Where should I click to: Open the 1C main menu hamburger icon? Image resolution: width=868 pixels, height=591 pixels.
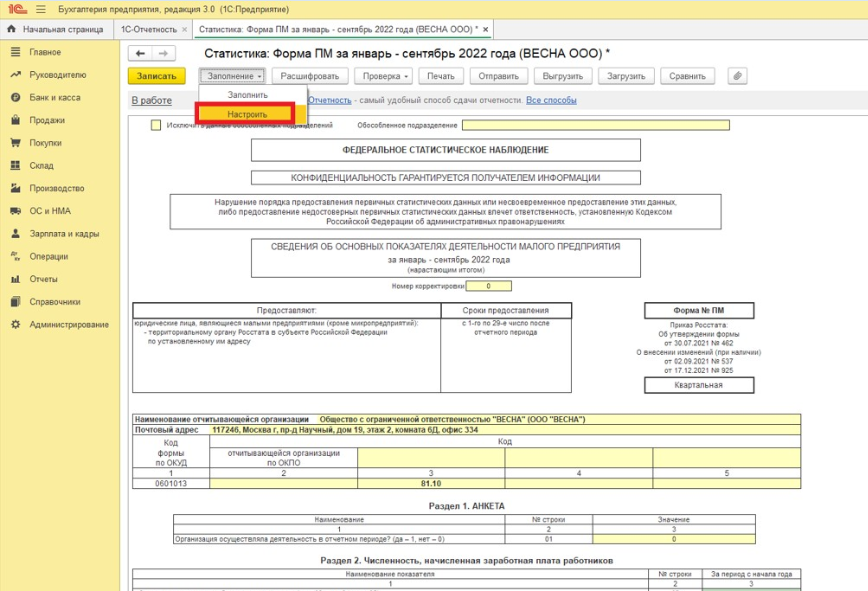(40, 9)
